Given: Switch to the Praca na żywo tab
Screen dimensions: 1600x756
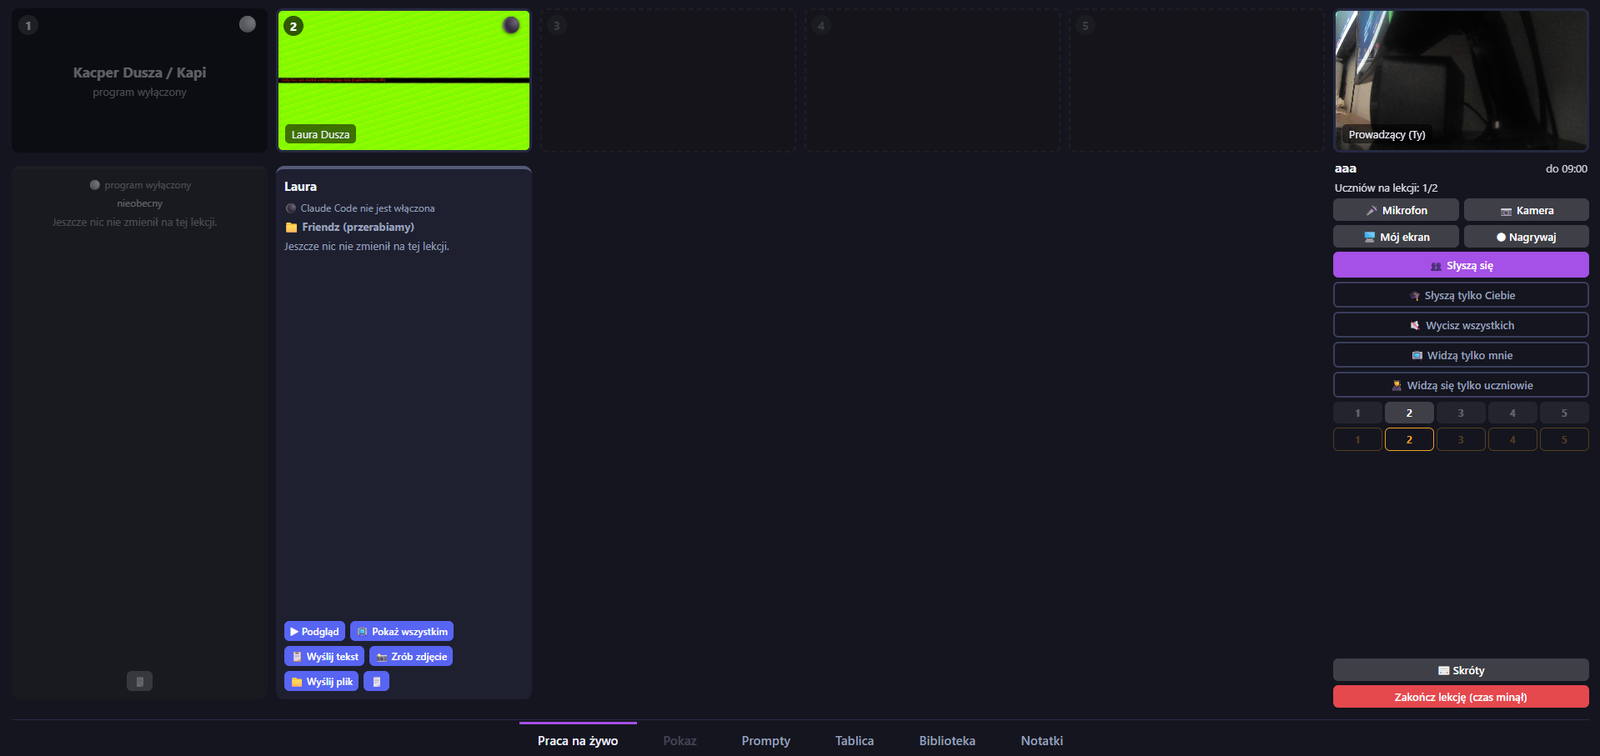Looking at the screenshot, I should pos(578,740).
